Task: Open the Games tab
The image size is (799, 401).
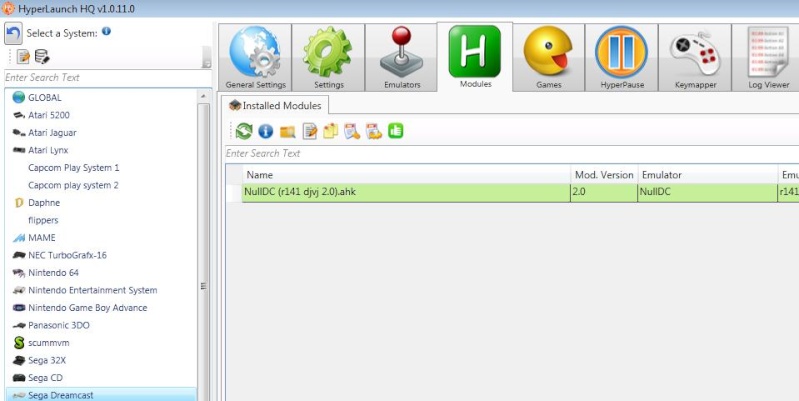Action: tap(548, 58)
